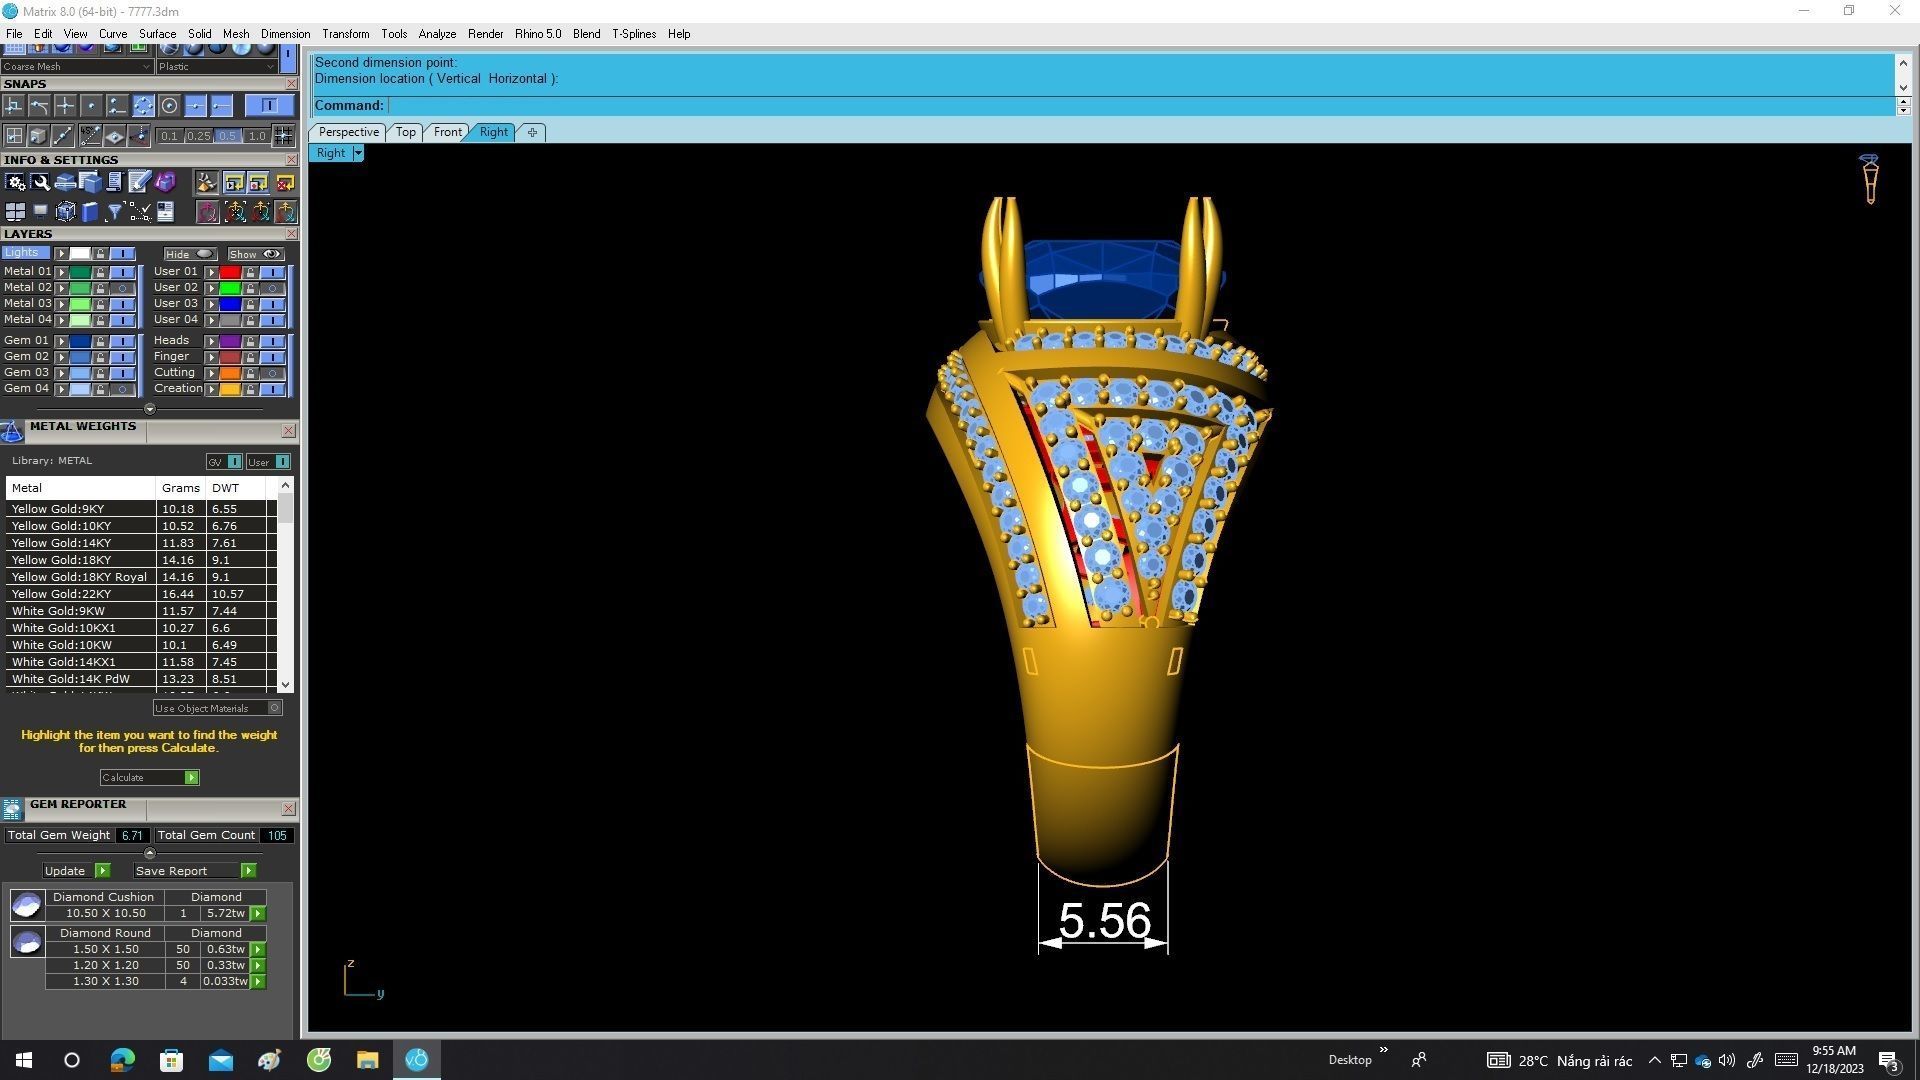This screenshot has width=1920, height=1080.
Task: Expand the Right viewport dropdown arrow
Action: (358, 153)
